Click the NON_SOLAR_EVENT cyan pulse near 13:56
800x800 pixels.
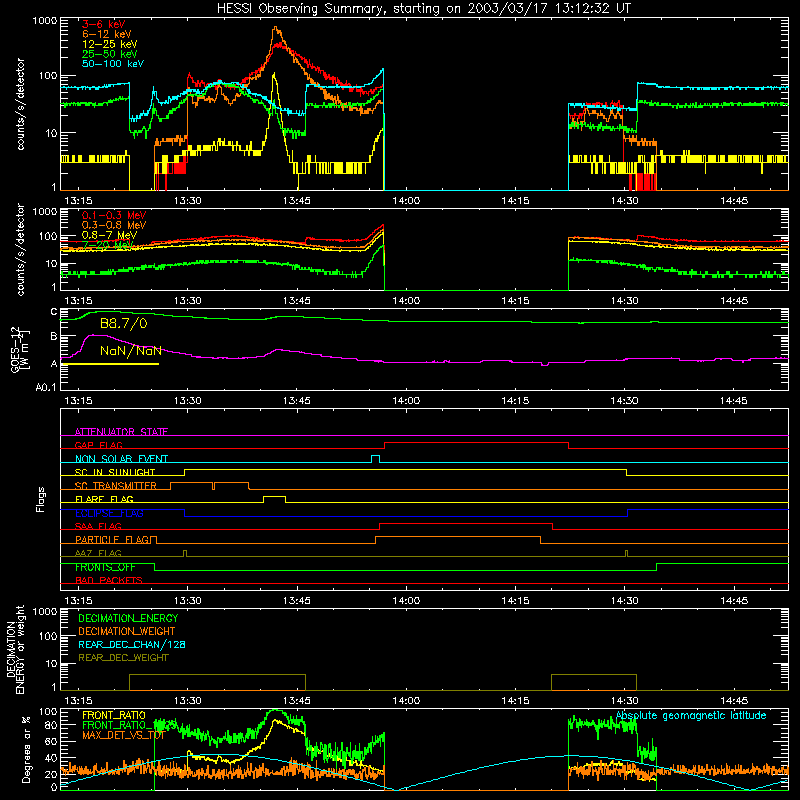[x=376, y=456]
